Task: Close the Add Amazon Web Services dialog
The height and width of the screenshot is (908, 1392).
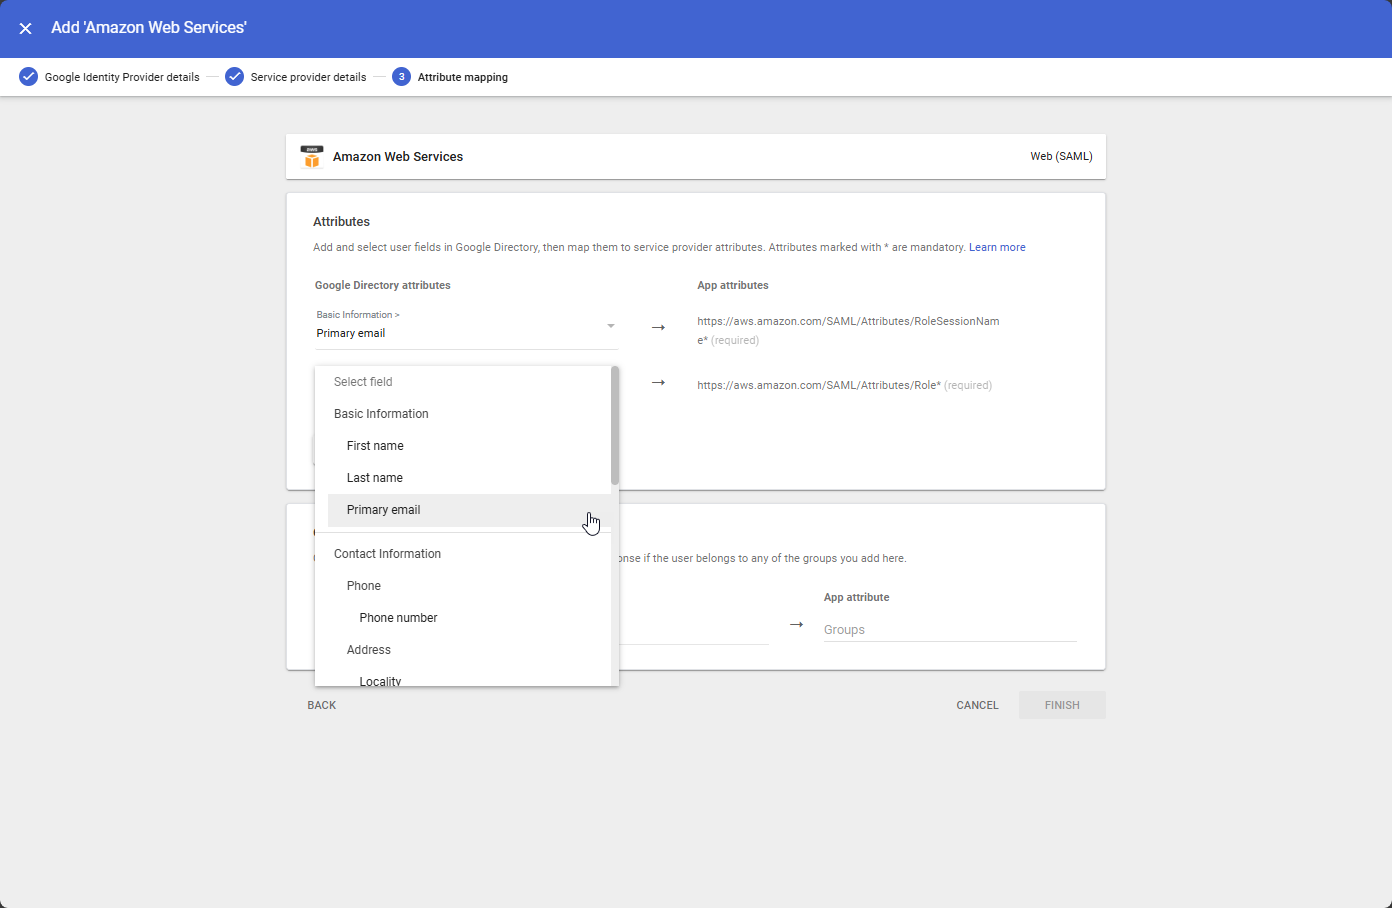Action: tap(26, 28)
